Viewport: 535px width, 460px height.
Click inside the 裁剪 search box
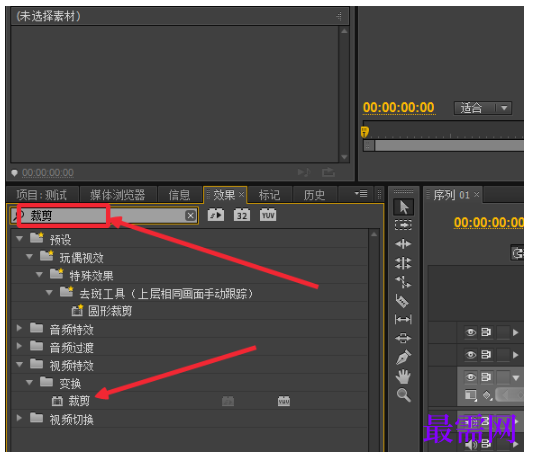pyautogui.click(x=104, y=216)
